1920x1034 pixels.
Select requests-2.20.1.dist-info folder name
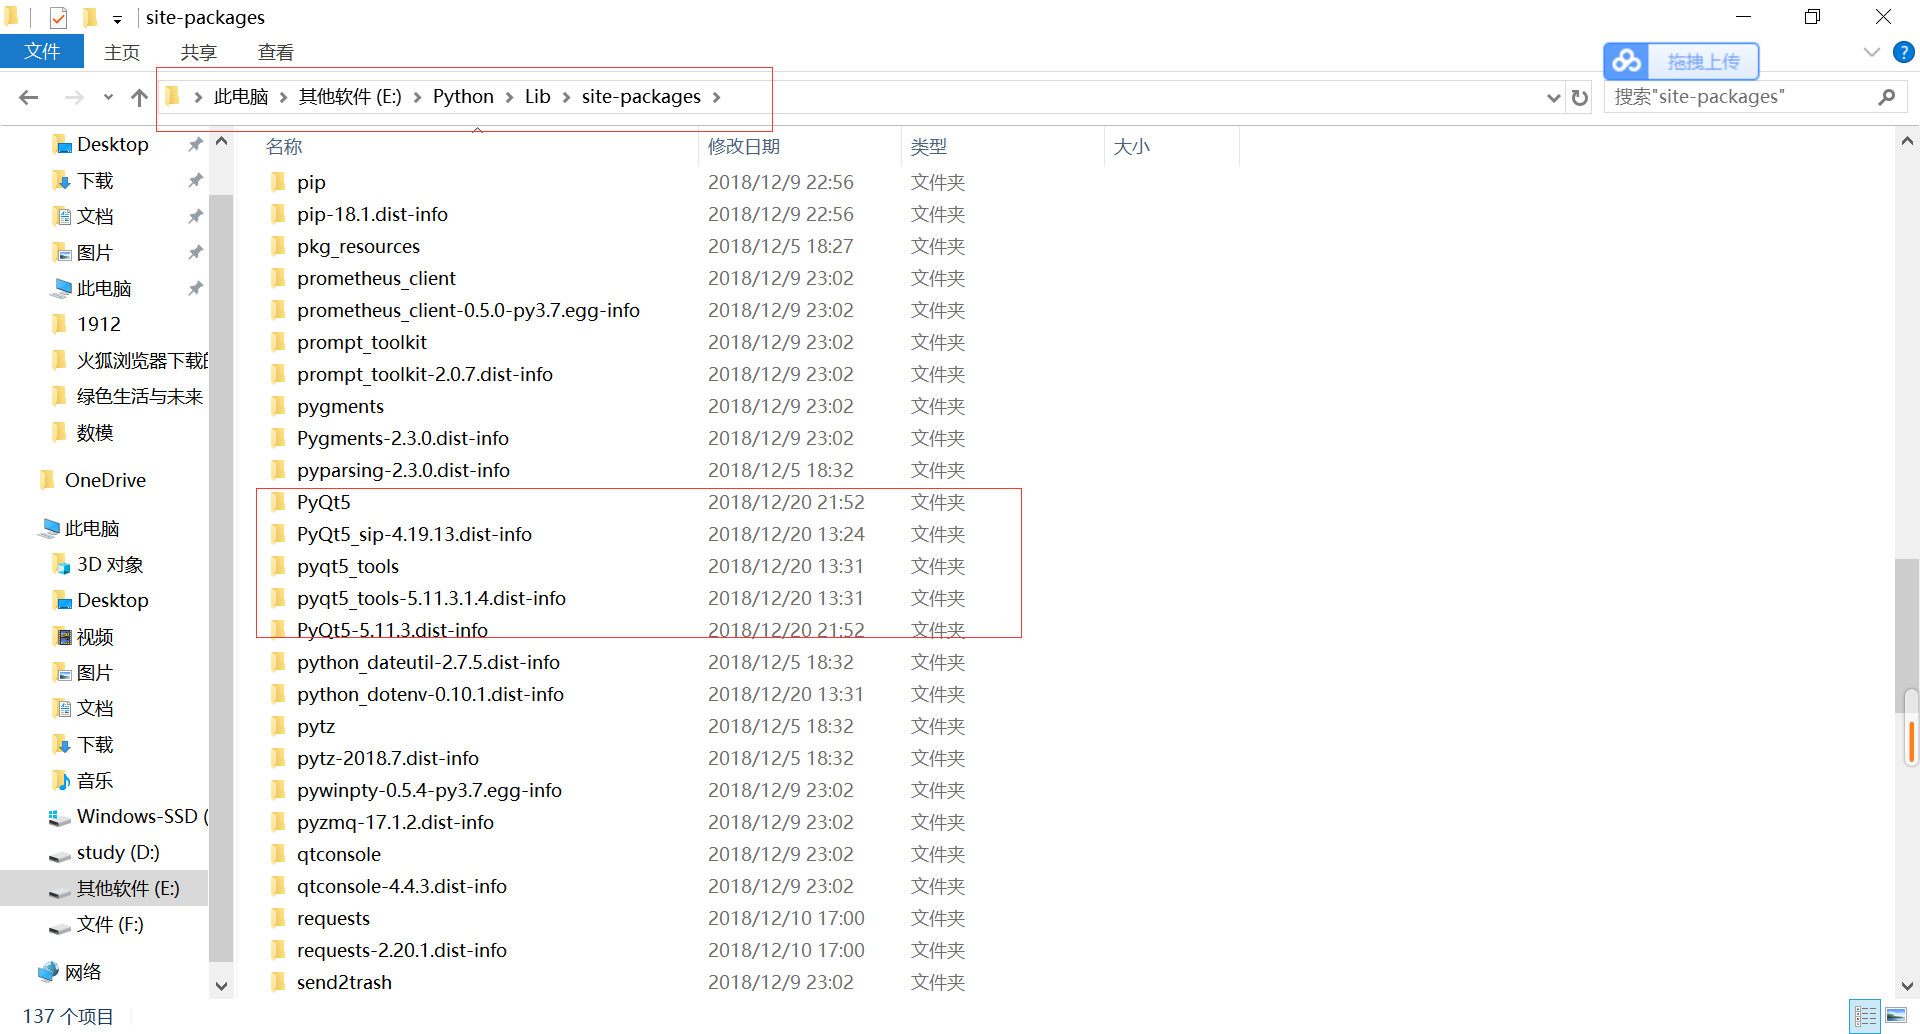tap(402, 950)
